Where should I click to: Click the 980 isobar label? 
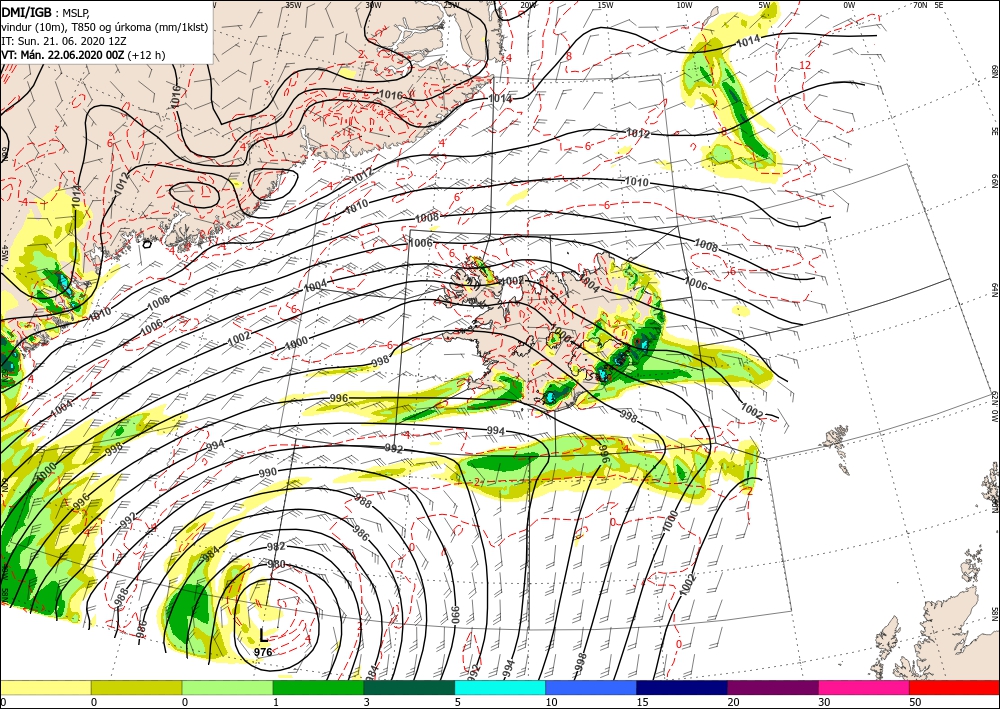(x=276, y=564)
